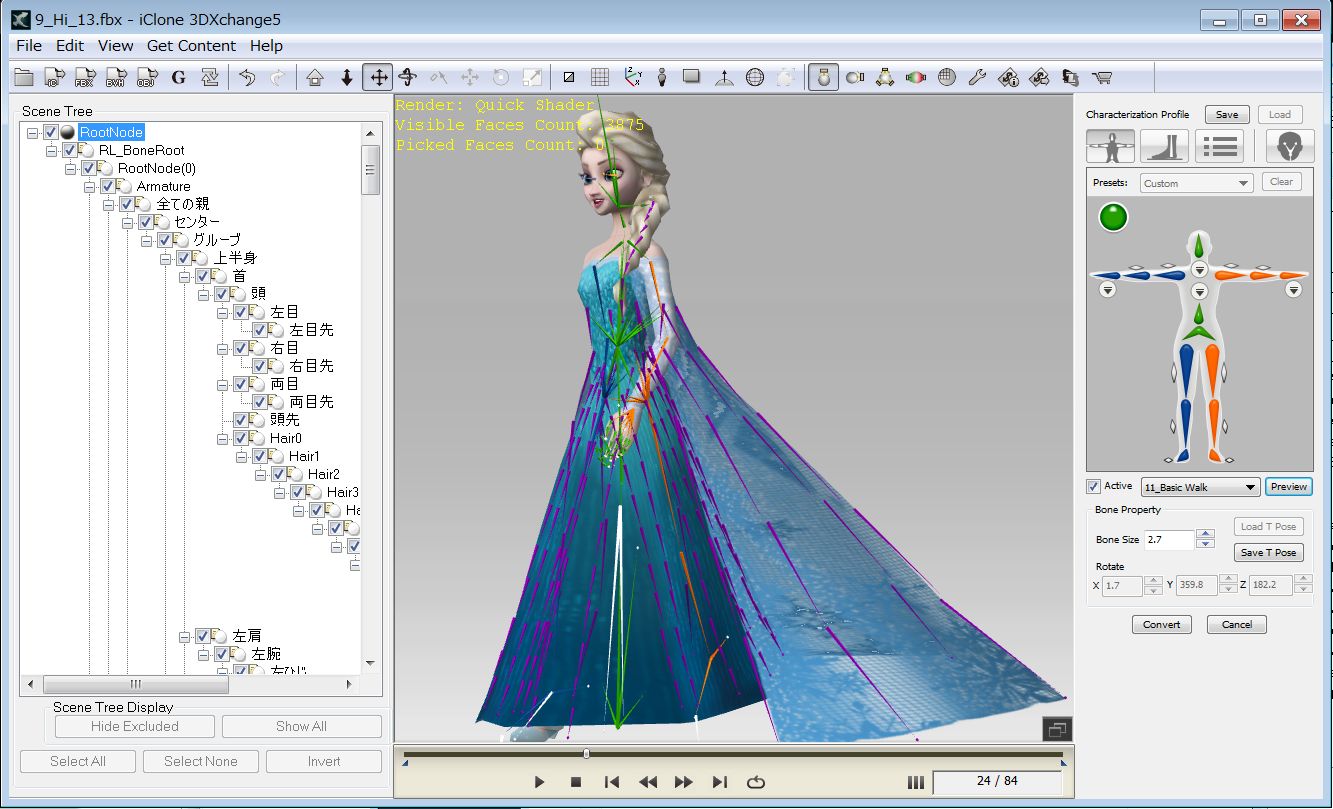Click the Stop playback button

pyautogui.click(x=576, y=782)
